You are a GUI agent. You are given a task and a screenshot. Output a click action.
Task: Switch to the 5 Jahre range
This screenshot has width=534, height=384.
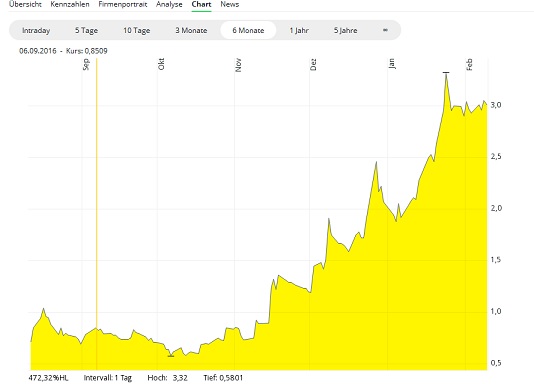pyautogui.click(x=345, y=30)
